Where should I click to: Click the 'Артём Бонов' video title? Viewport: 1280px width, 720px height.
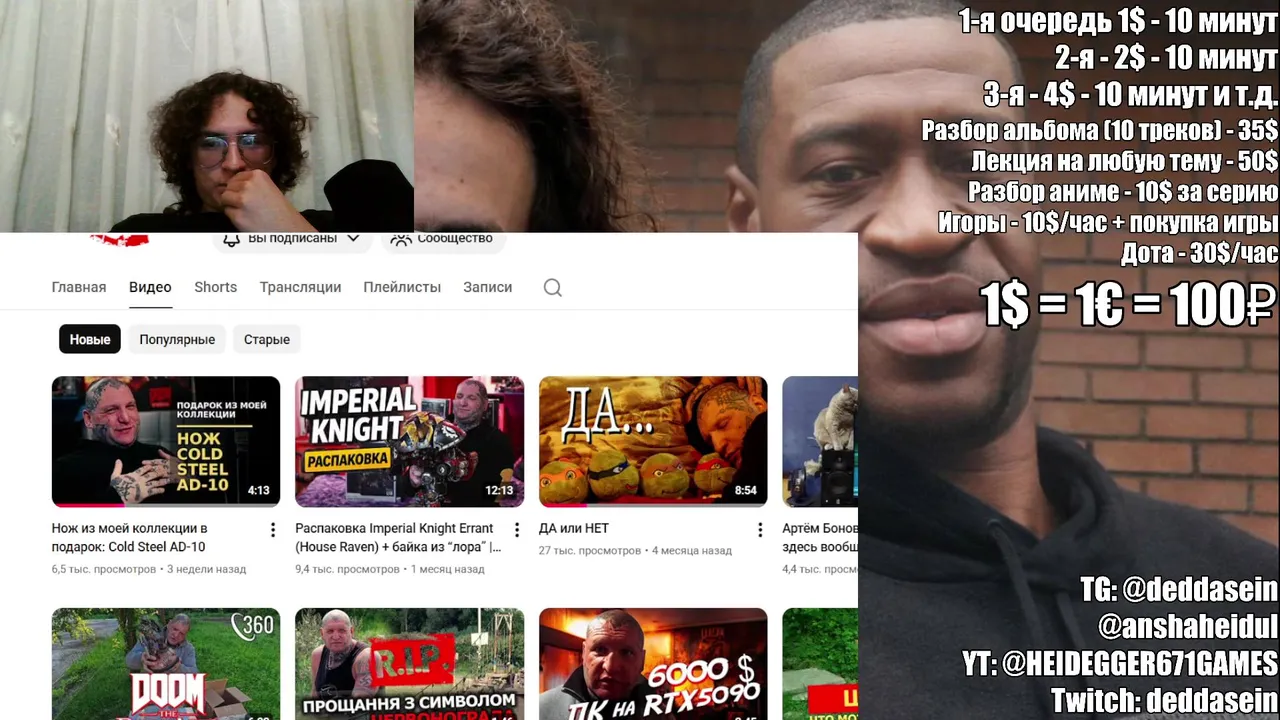point(820,537)
